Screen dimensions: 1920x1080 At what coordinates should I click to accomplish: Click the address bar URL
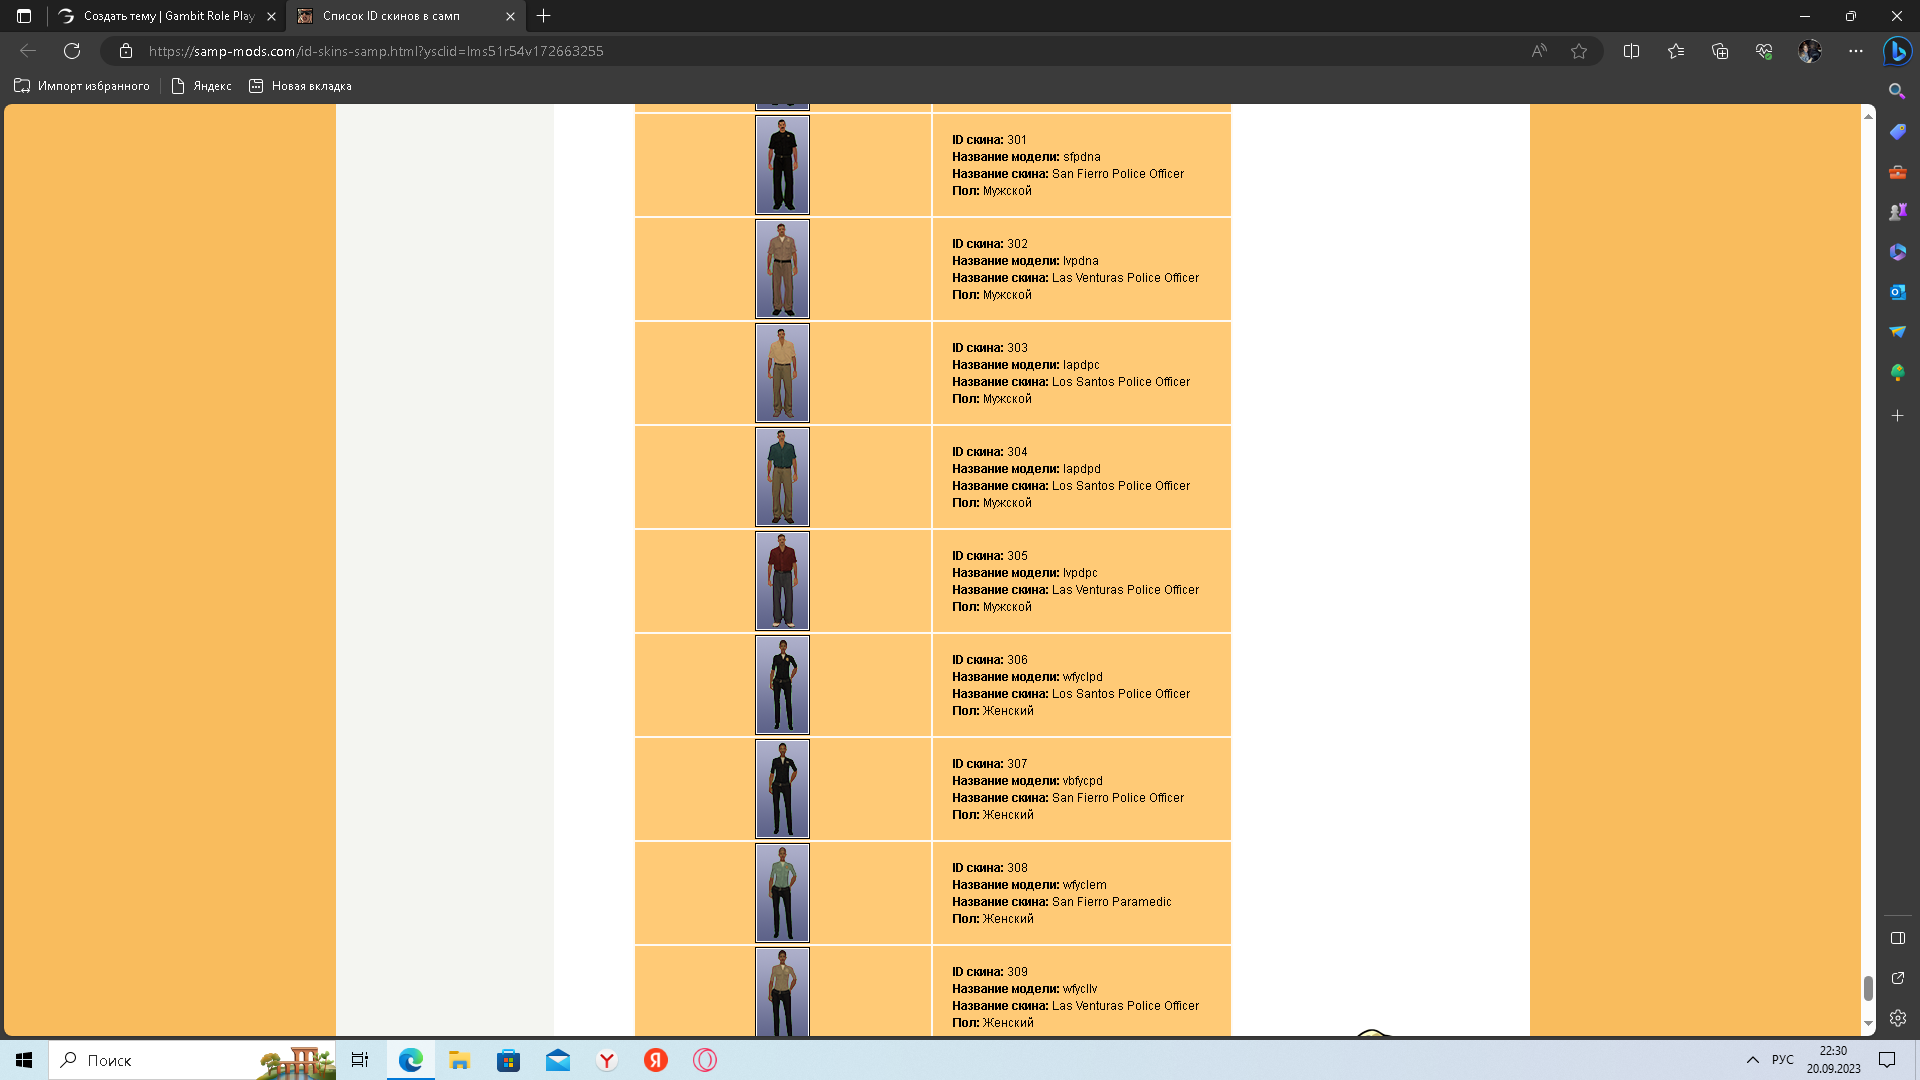376,51
